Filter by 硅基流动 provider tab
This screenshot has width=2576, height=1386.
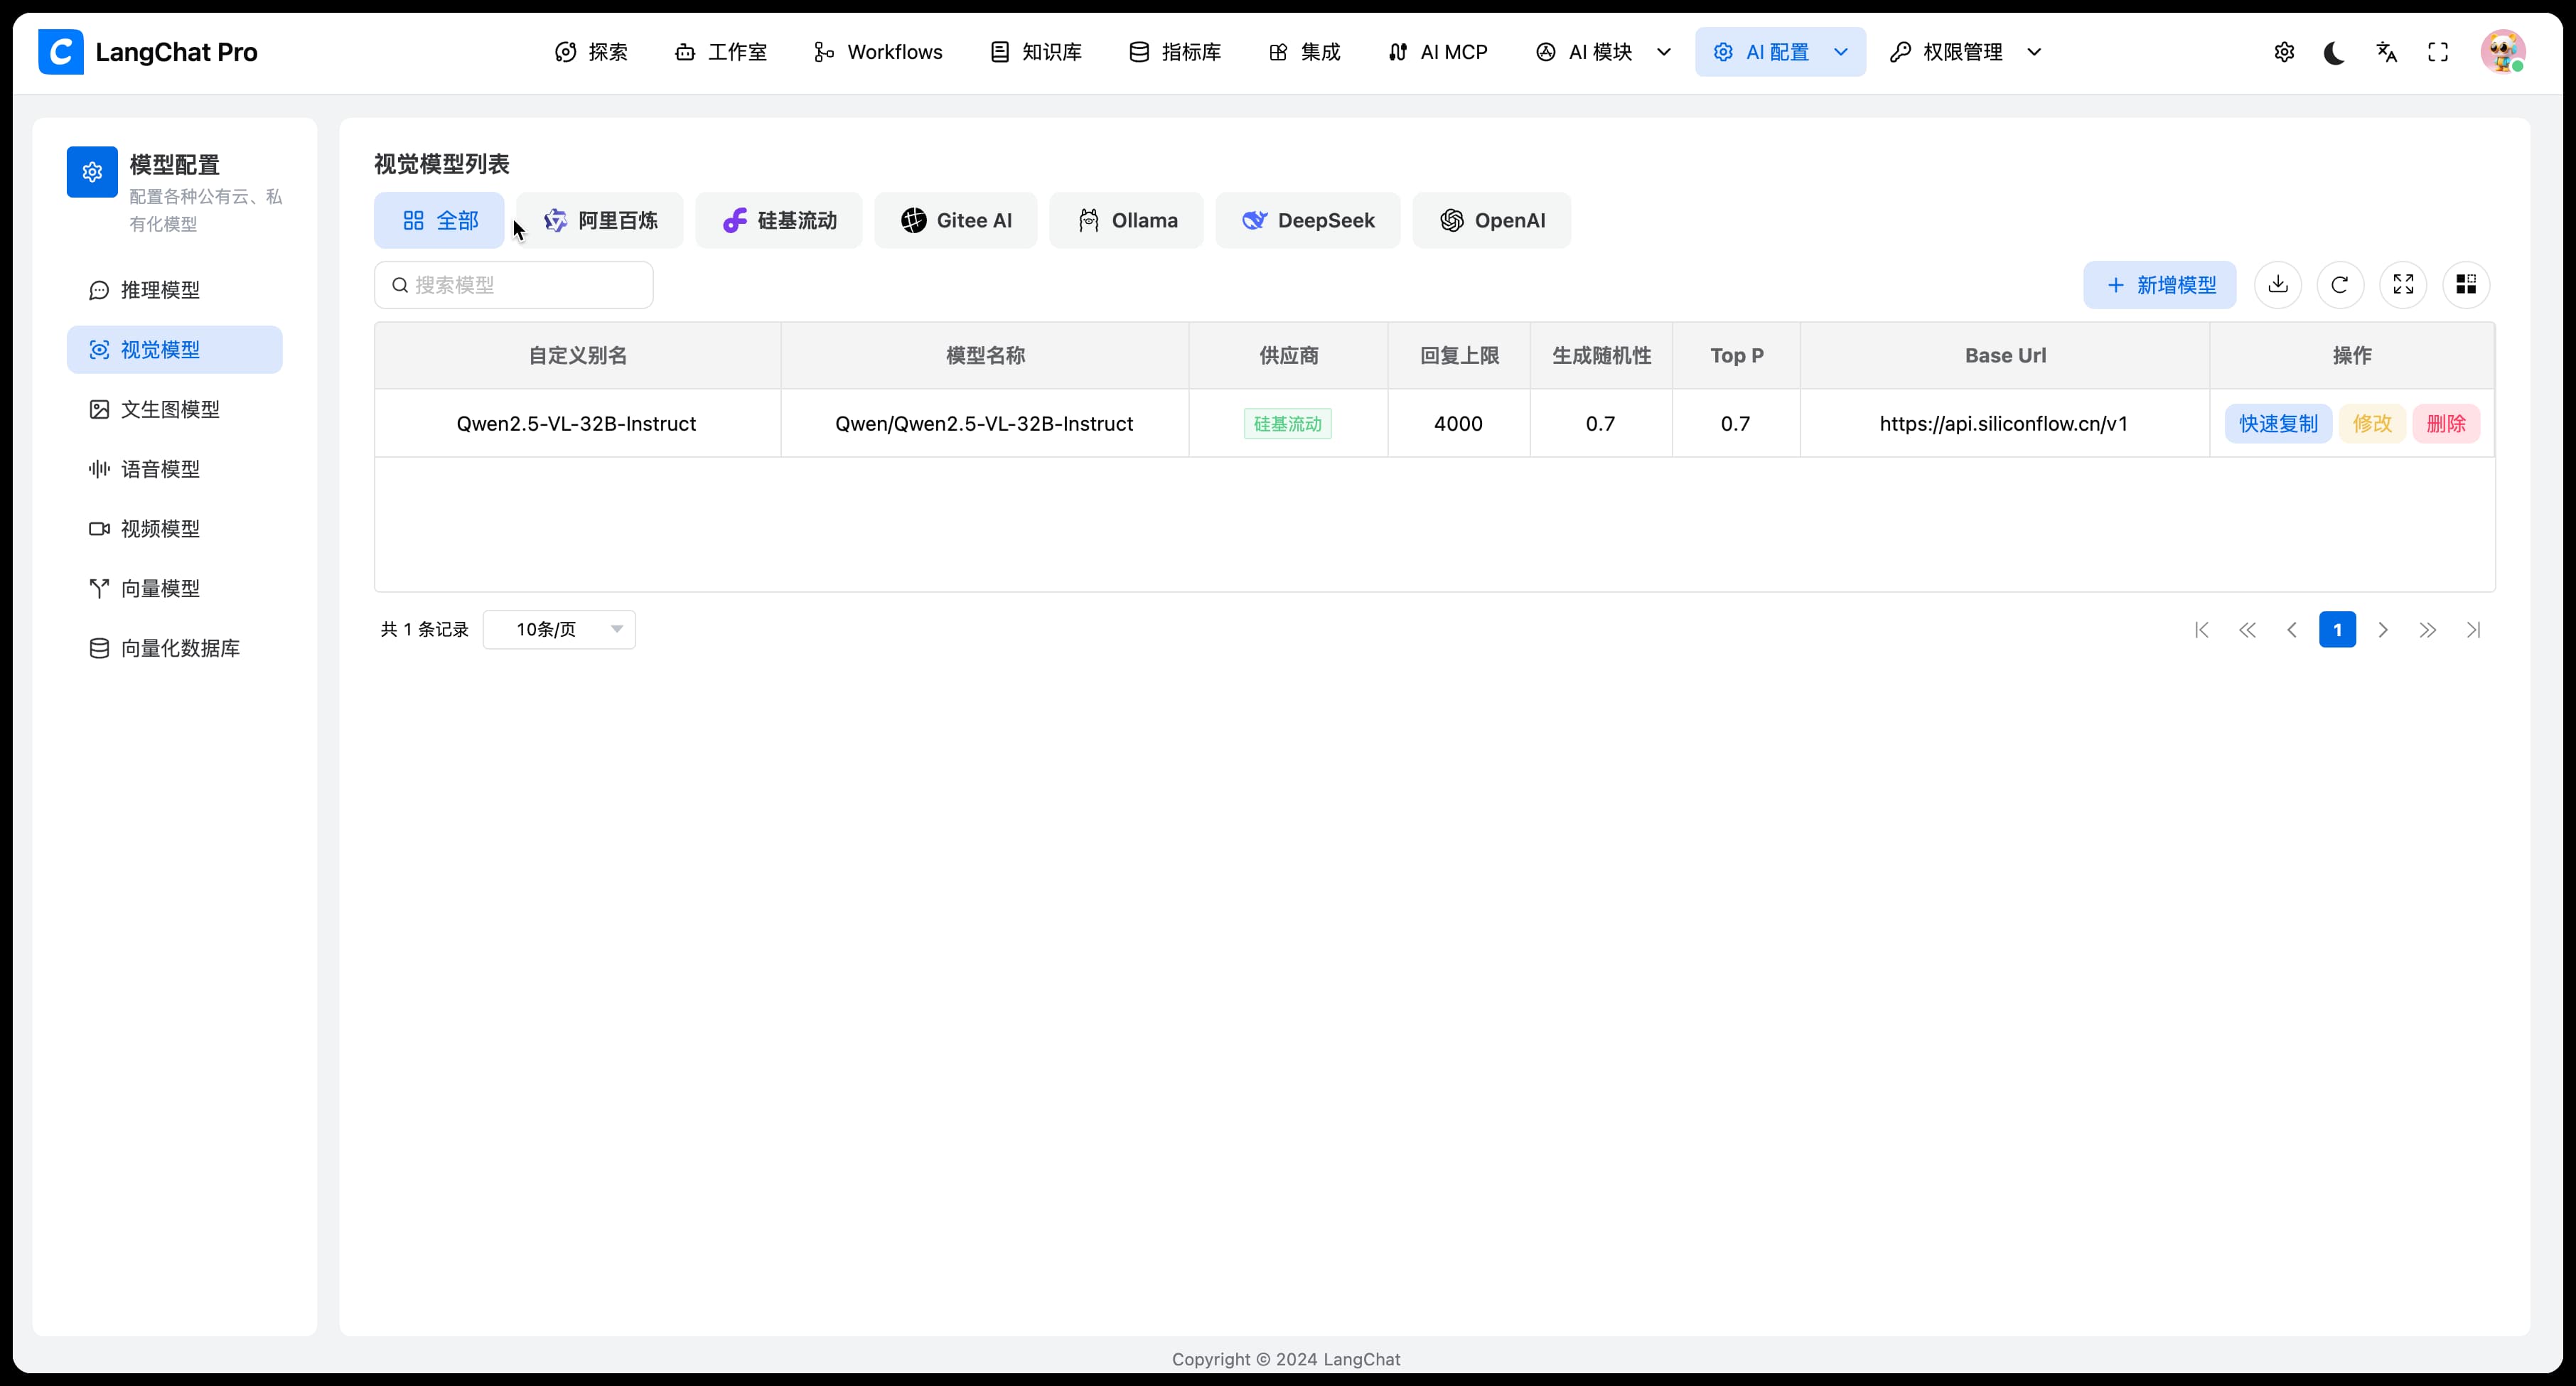[779, 220]
